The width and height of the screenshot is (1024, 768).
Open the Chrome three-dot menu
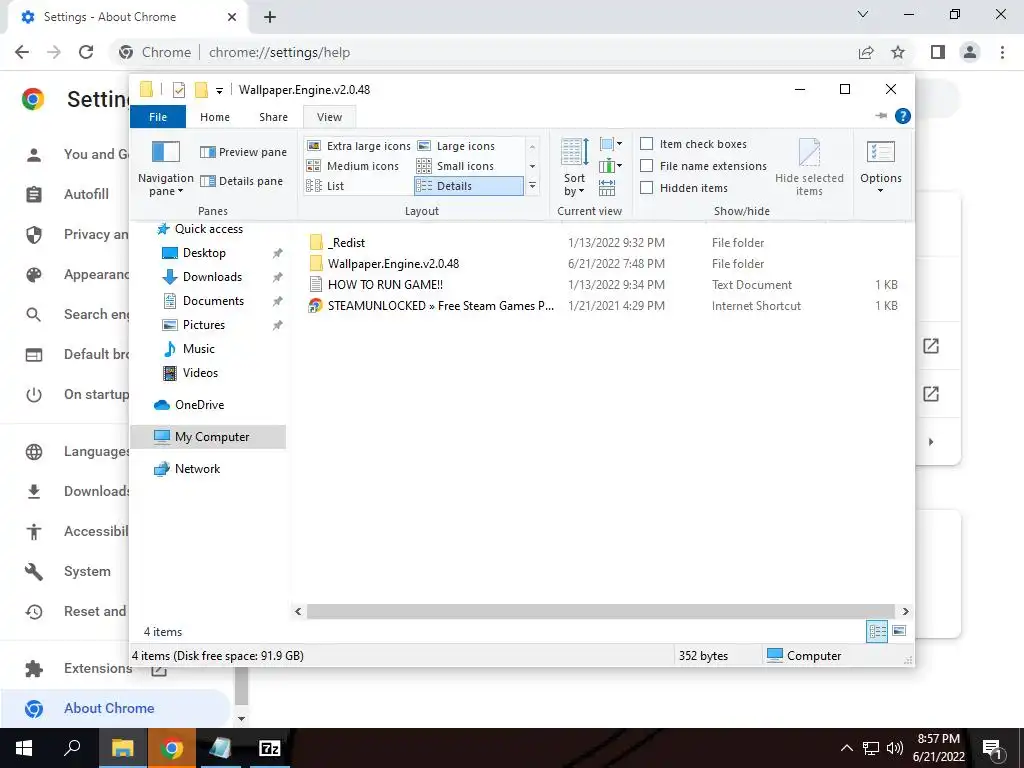coord(1002,52)
